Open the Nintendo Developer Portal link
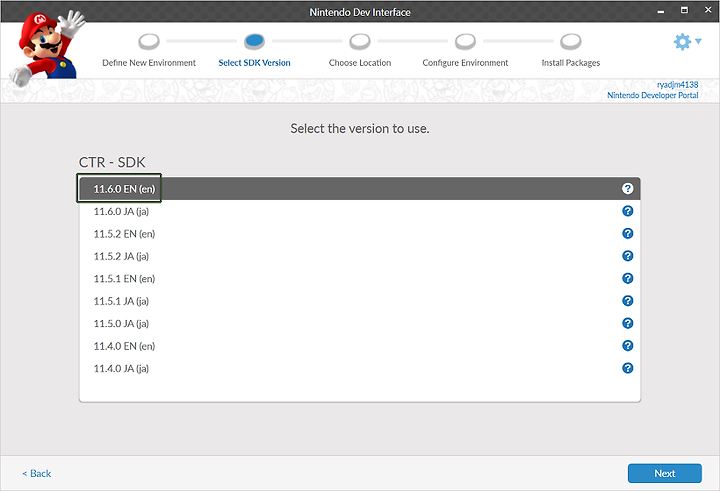This screenshot has width=720, height=491. 652,95
